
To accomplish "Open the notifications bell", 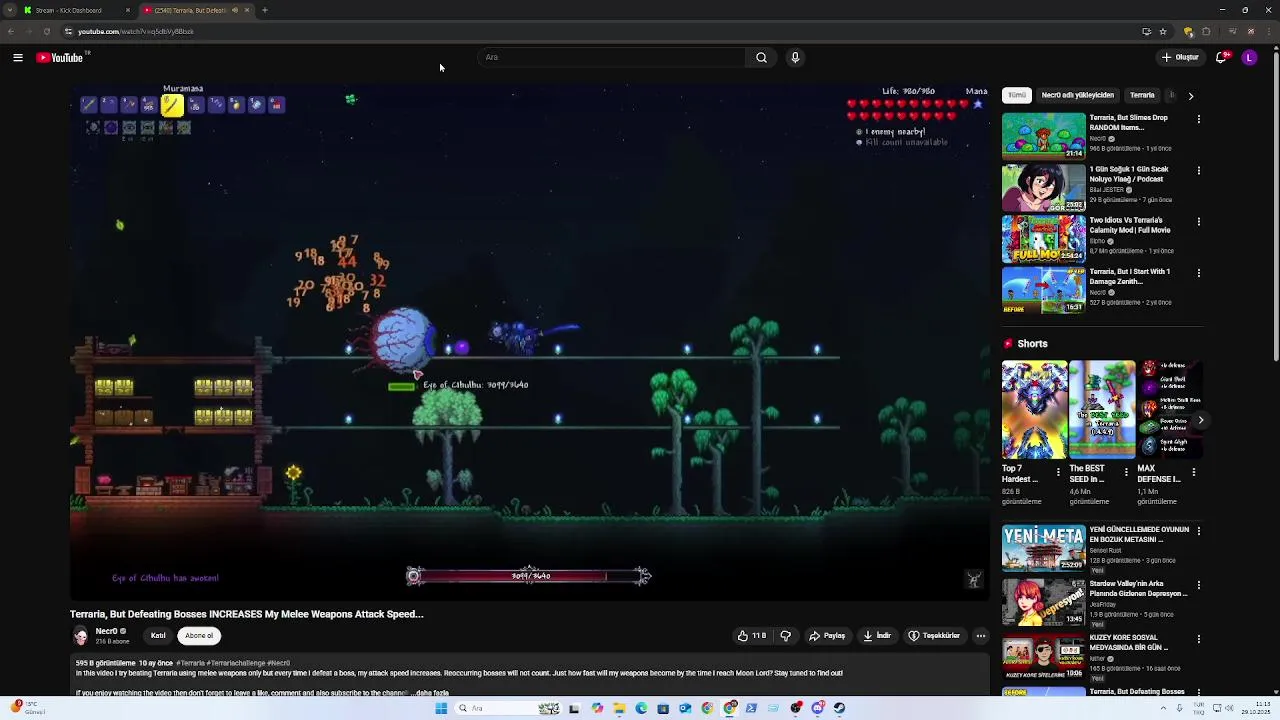I will coord(1221,57).
